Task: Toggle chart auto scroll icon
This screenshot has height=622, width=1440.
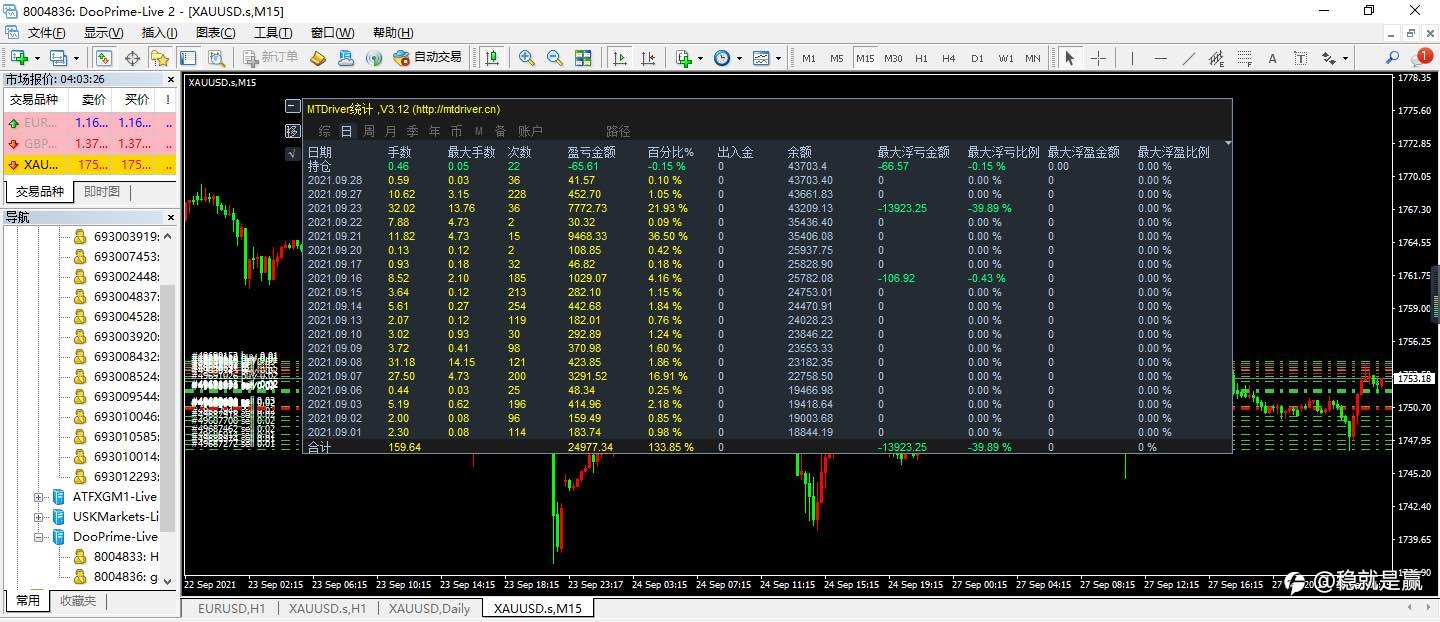Action: pos(619,58)
